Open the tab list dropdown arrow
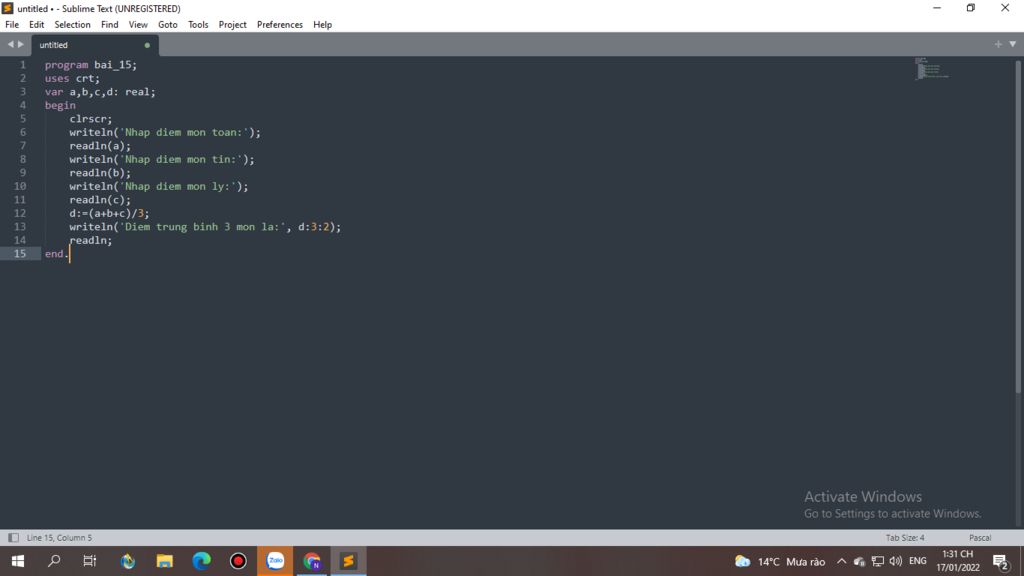The image size is (1024, 576). pyautogui.click(x=1012, y=44)
